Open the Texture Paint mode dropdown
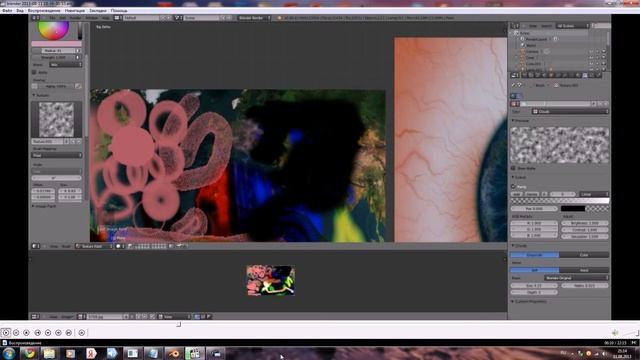 click(x=94, y=246)
